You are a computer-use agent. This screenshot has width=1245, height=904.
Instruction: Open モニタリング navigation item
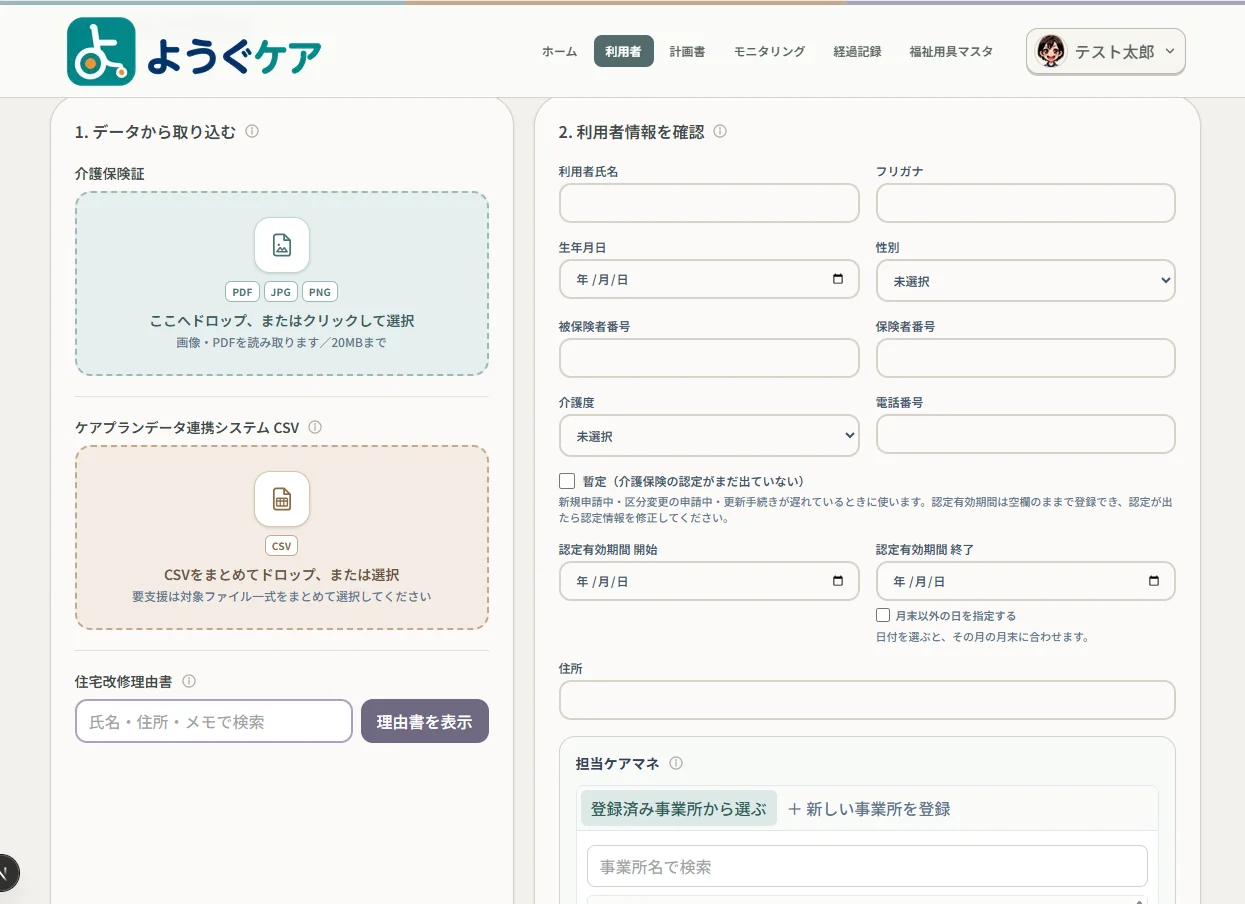769,51
